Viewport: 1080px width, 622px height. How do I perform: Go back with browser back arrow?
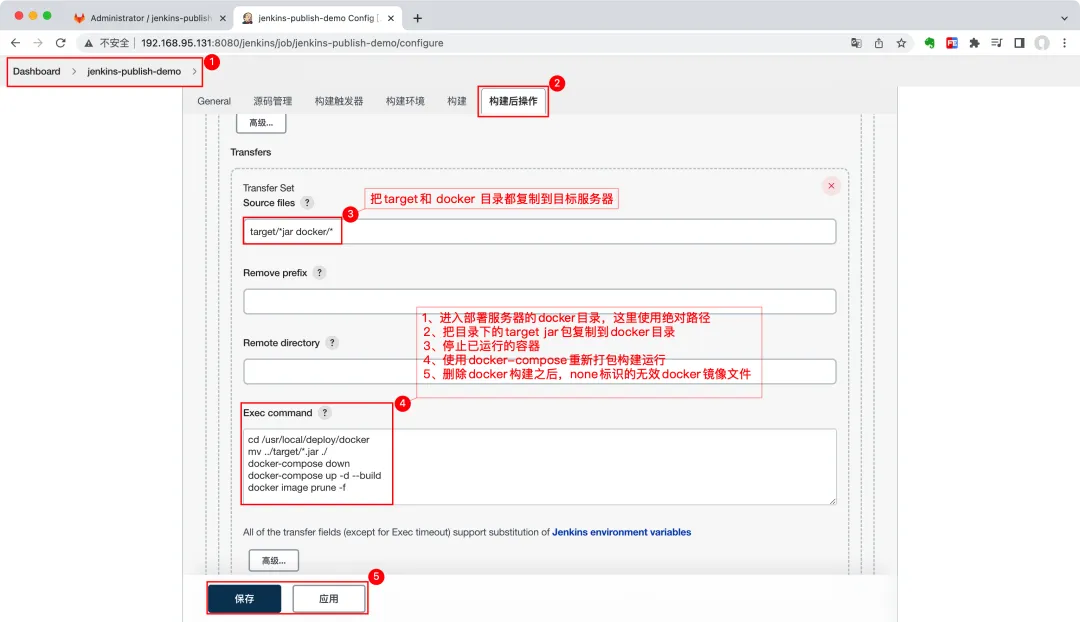[x=15, y=43]
